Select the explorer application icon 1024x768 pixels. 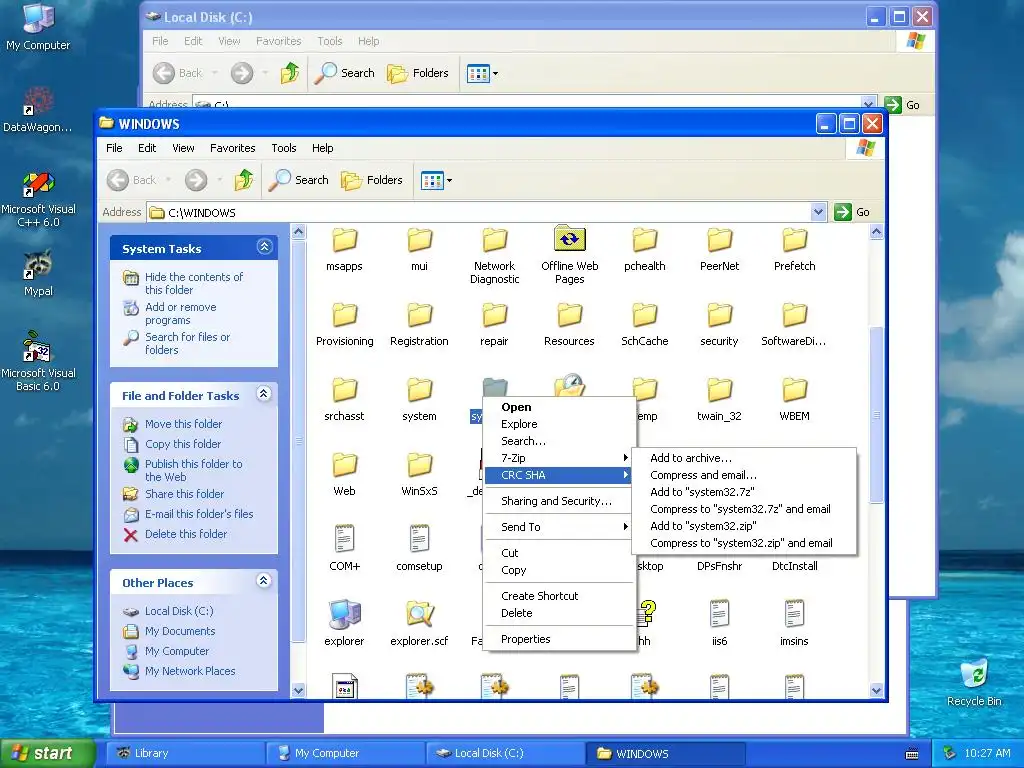[x=344, y=615]
